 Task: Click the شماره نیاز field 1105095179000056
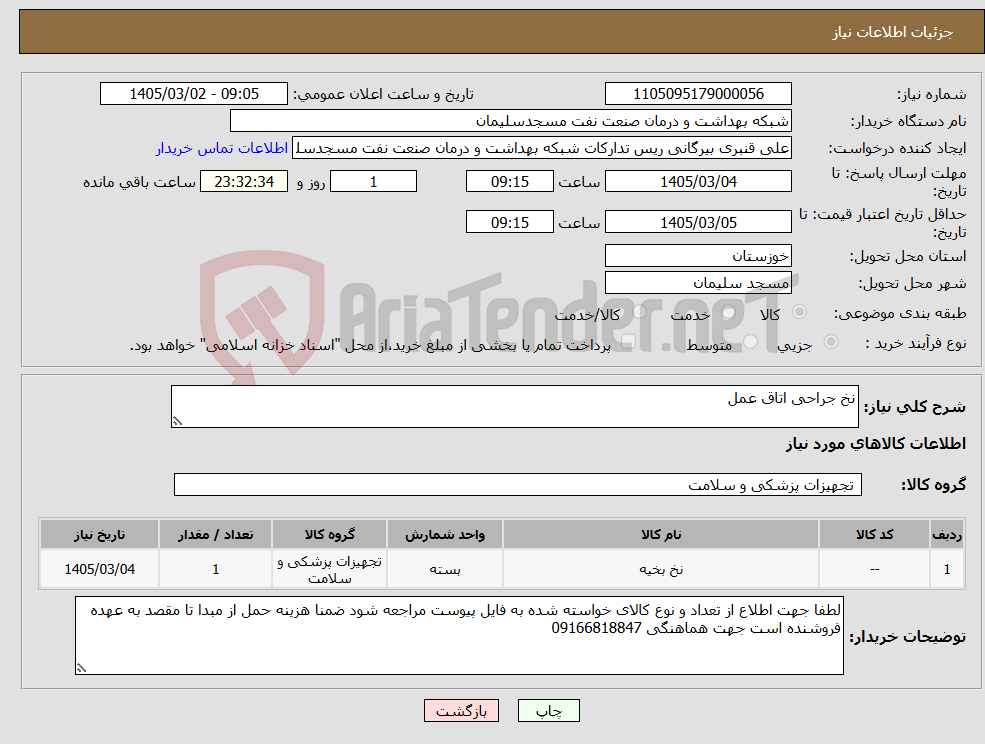[698, 94]
